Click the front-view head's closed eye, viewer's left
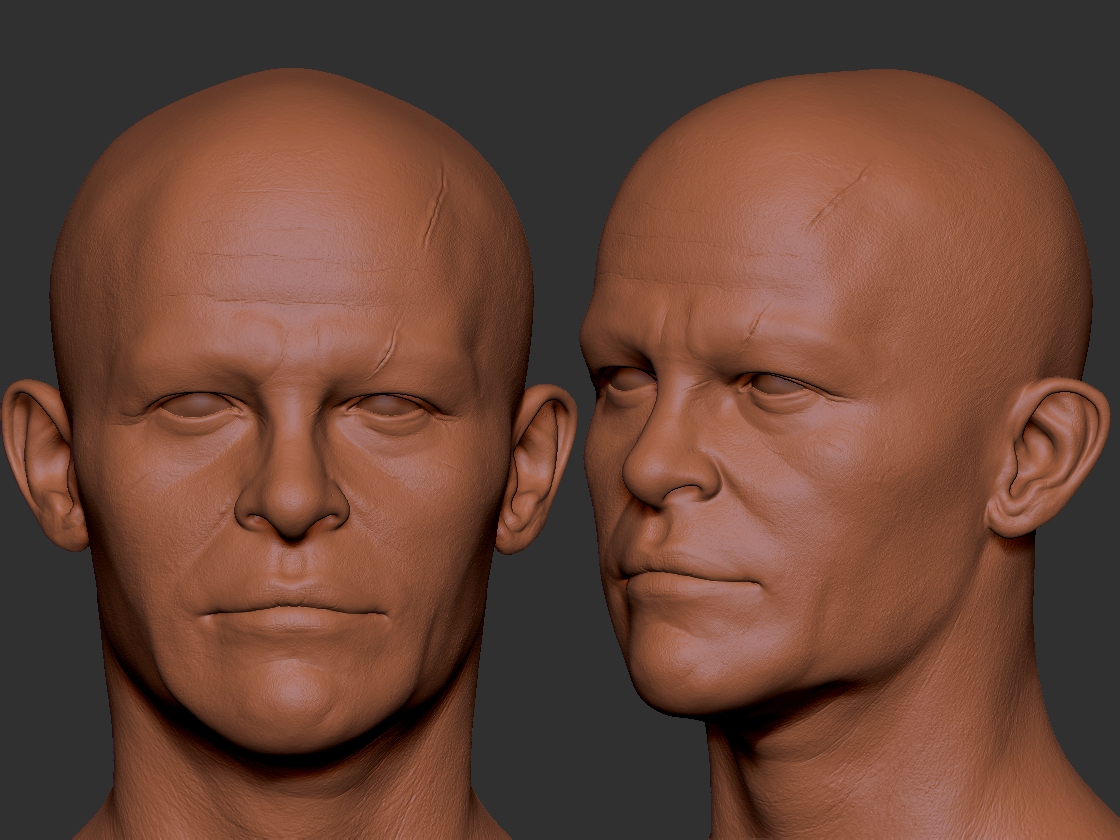The height and width of the screenshot is (840, 1120). pyautogui.click(x=193, y=407)
